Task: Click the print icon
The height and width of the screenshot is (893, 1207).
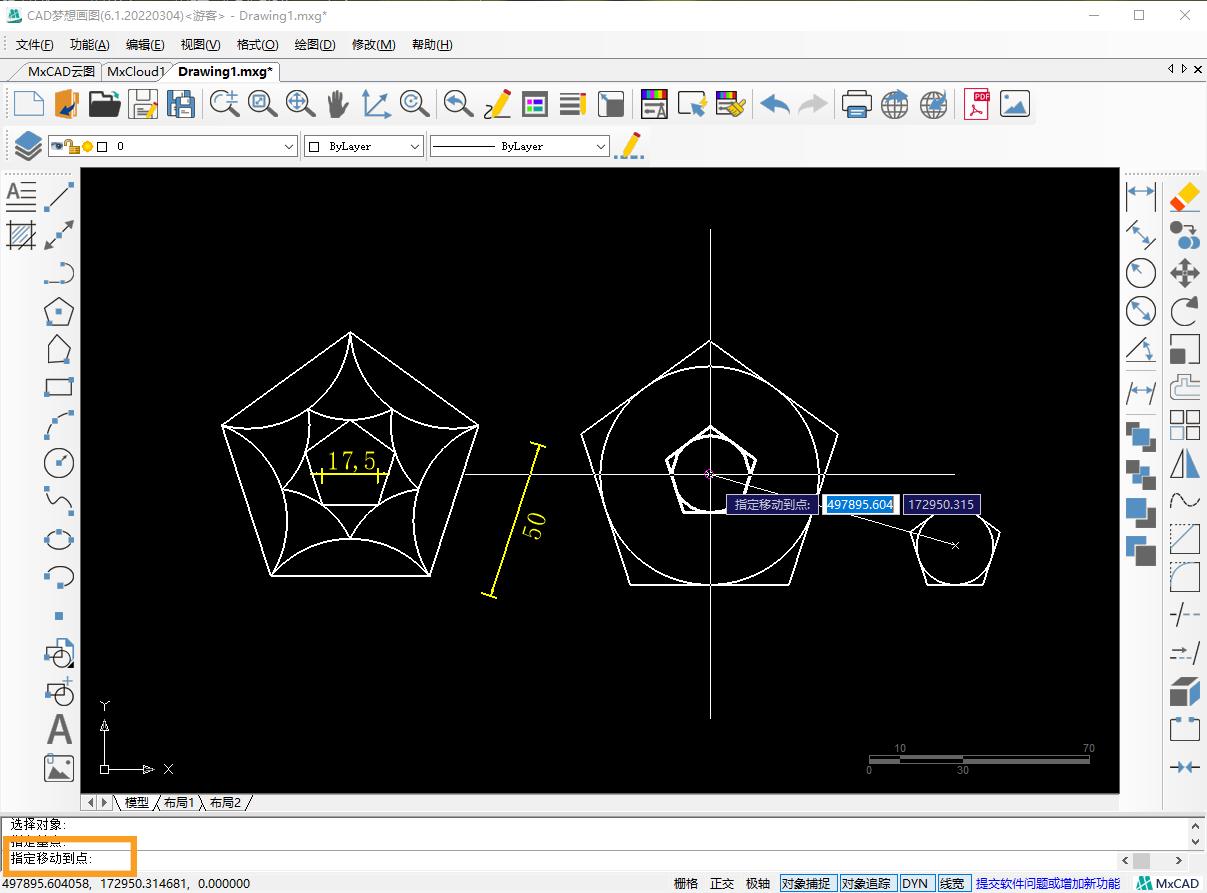Action: (x=856, y=104)
